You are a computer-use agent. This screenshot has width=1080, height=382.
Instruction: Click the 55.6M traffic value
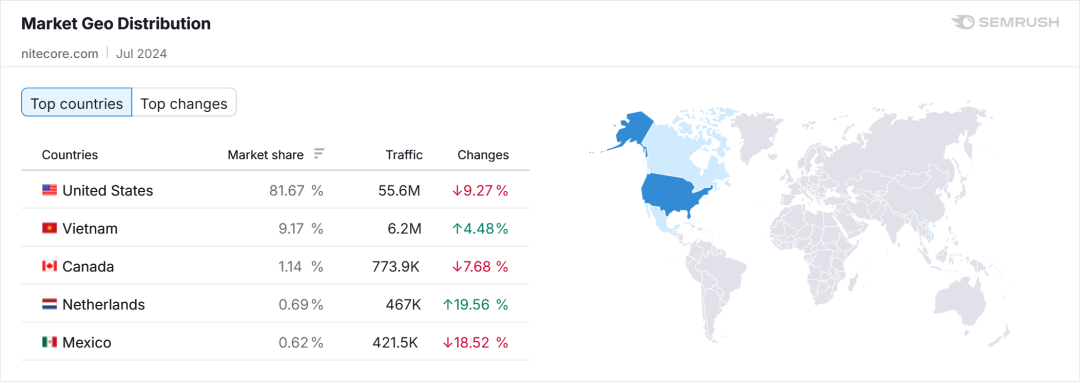tap(399, 191)
